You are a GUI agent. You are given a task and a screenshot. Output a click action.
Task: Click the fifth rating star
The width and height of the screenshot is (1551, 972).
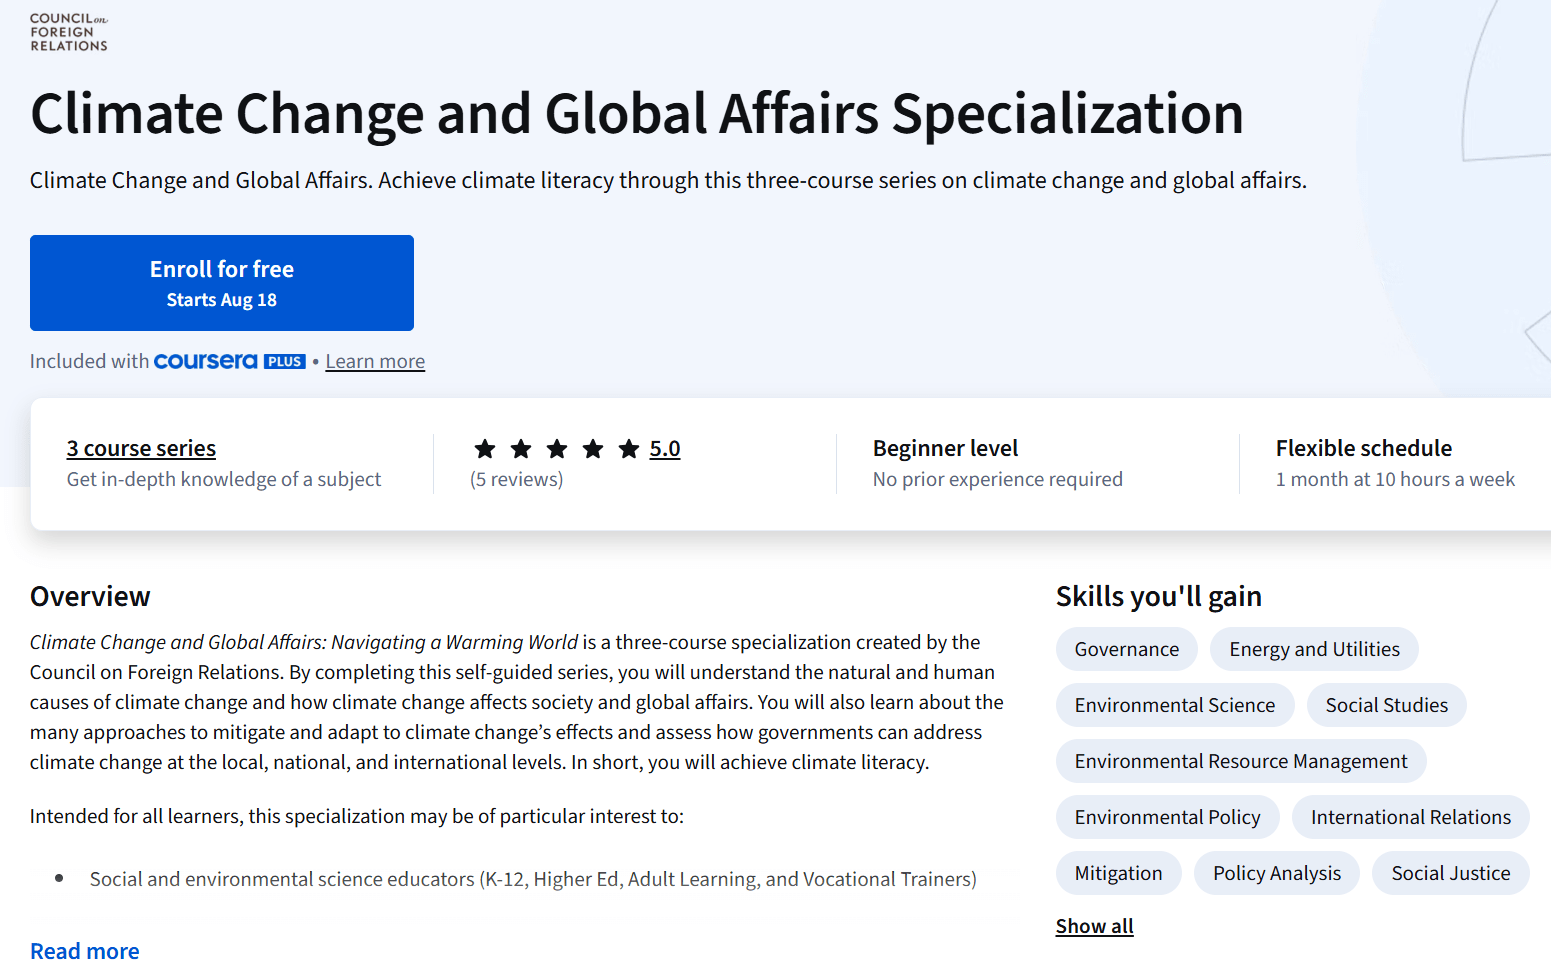coord(628,449)
